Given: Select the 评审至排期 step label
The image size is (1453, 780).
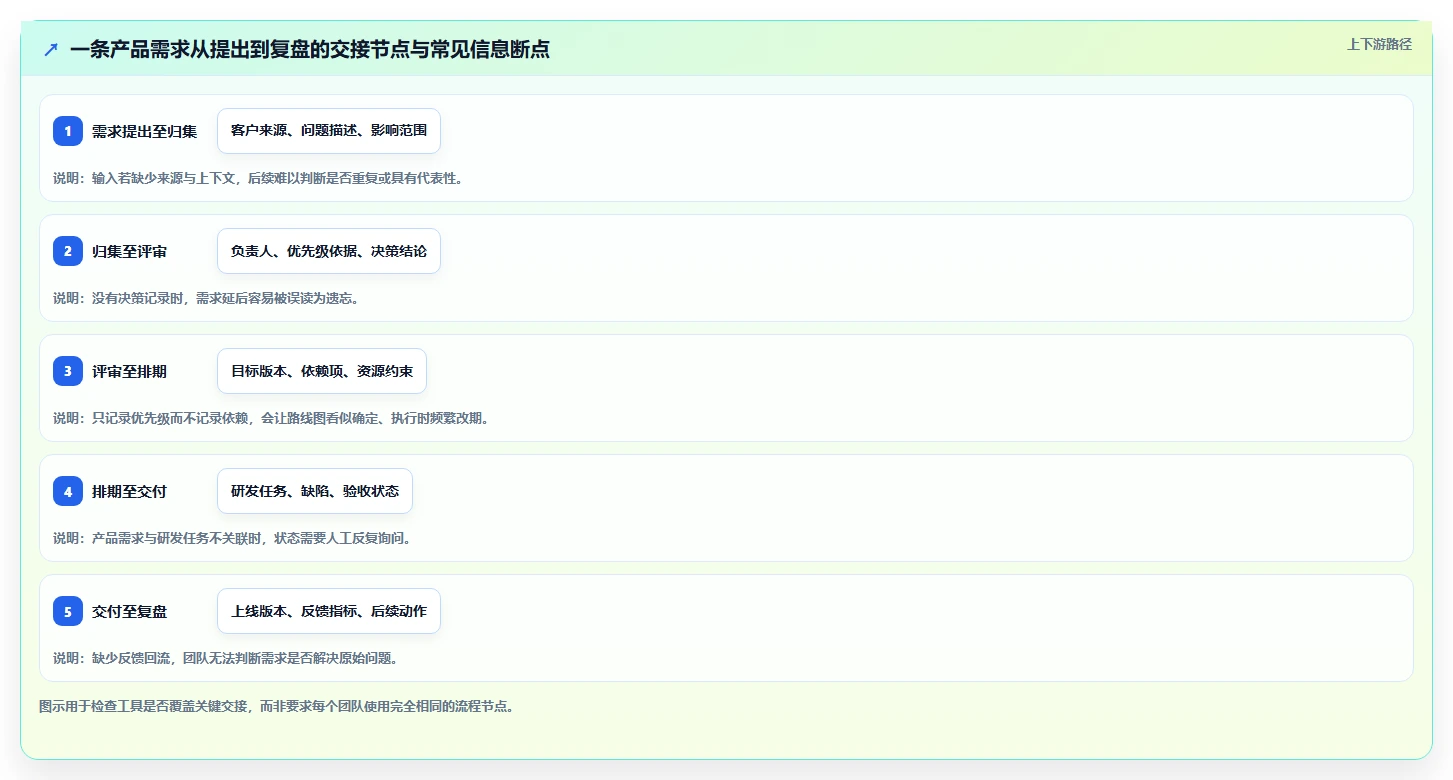Looking at the screenshot, I should [x=129, y=371].
